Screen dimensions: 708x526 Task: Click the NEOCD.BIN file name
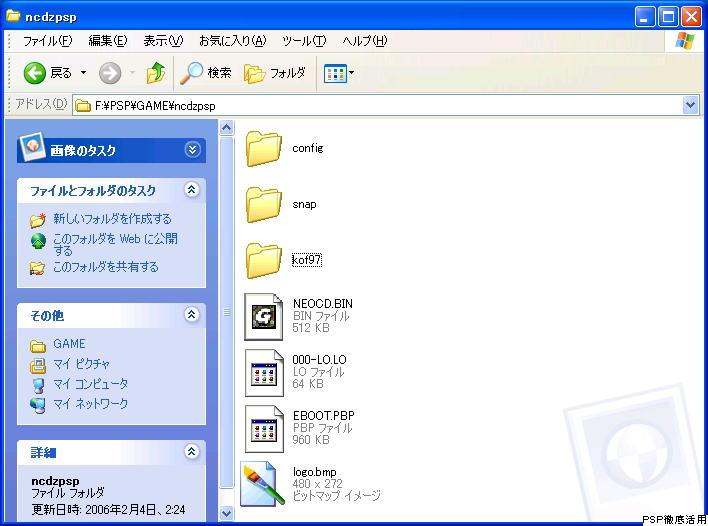point(323,304)
